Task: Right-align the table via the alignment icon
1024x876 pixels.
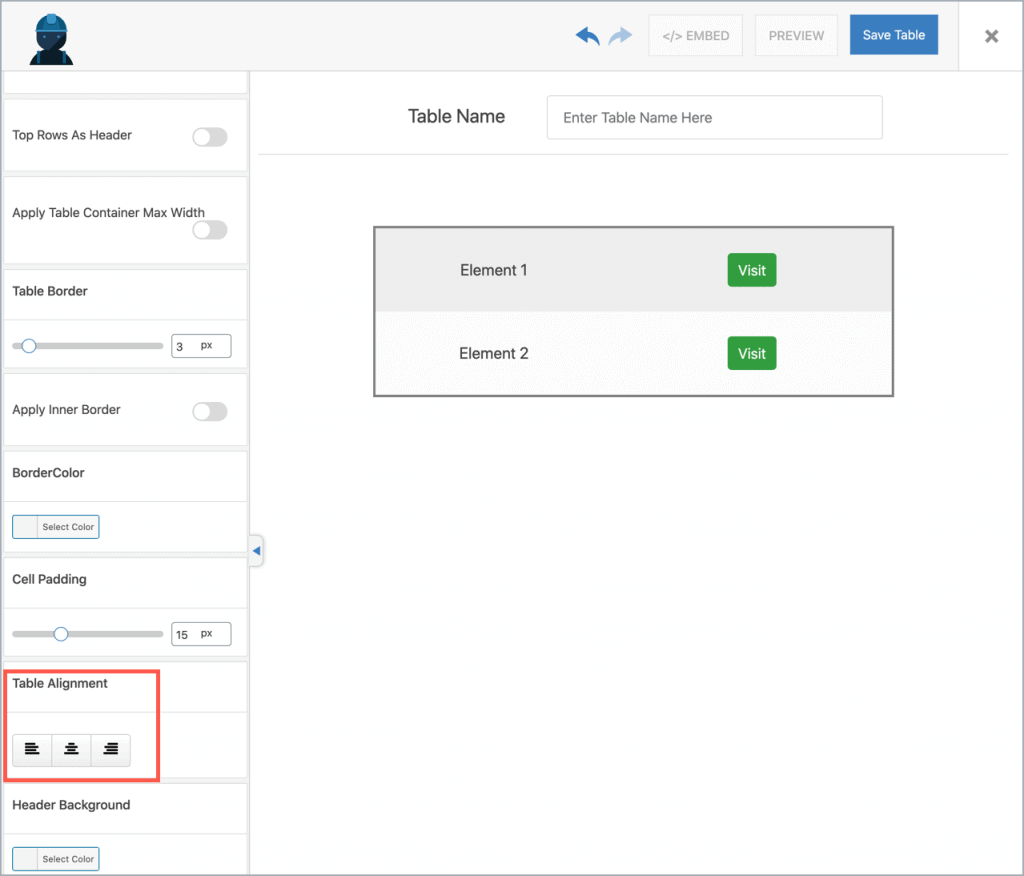Action: [x=111, y=750]
